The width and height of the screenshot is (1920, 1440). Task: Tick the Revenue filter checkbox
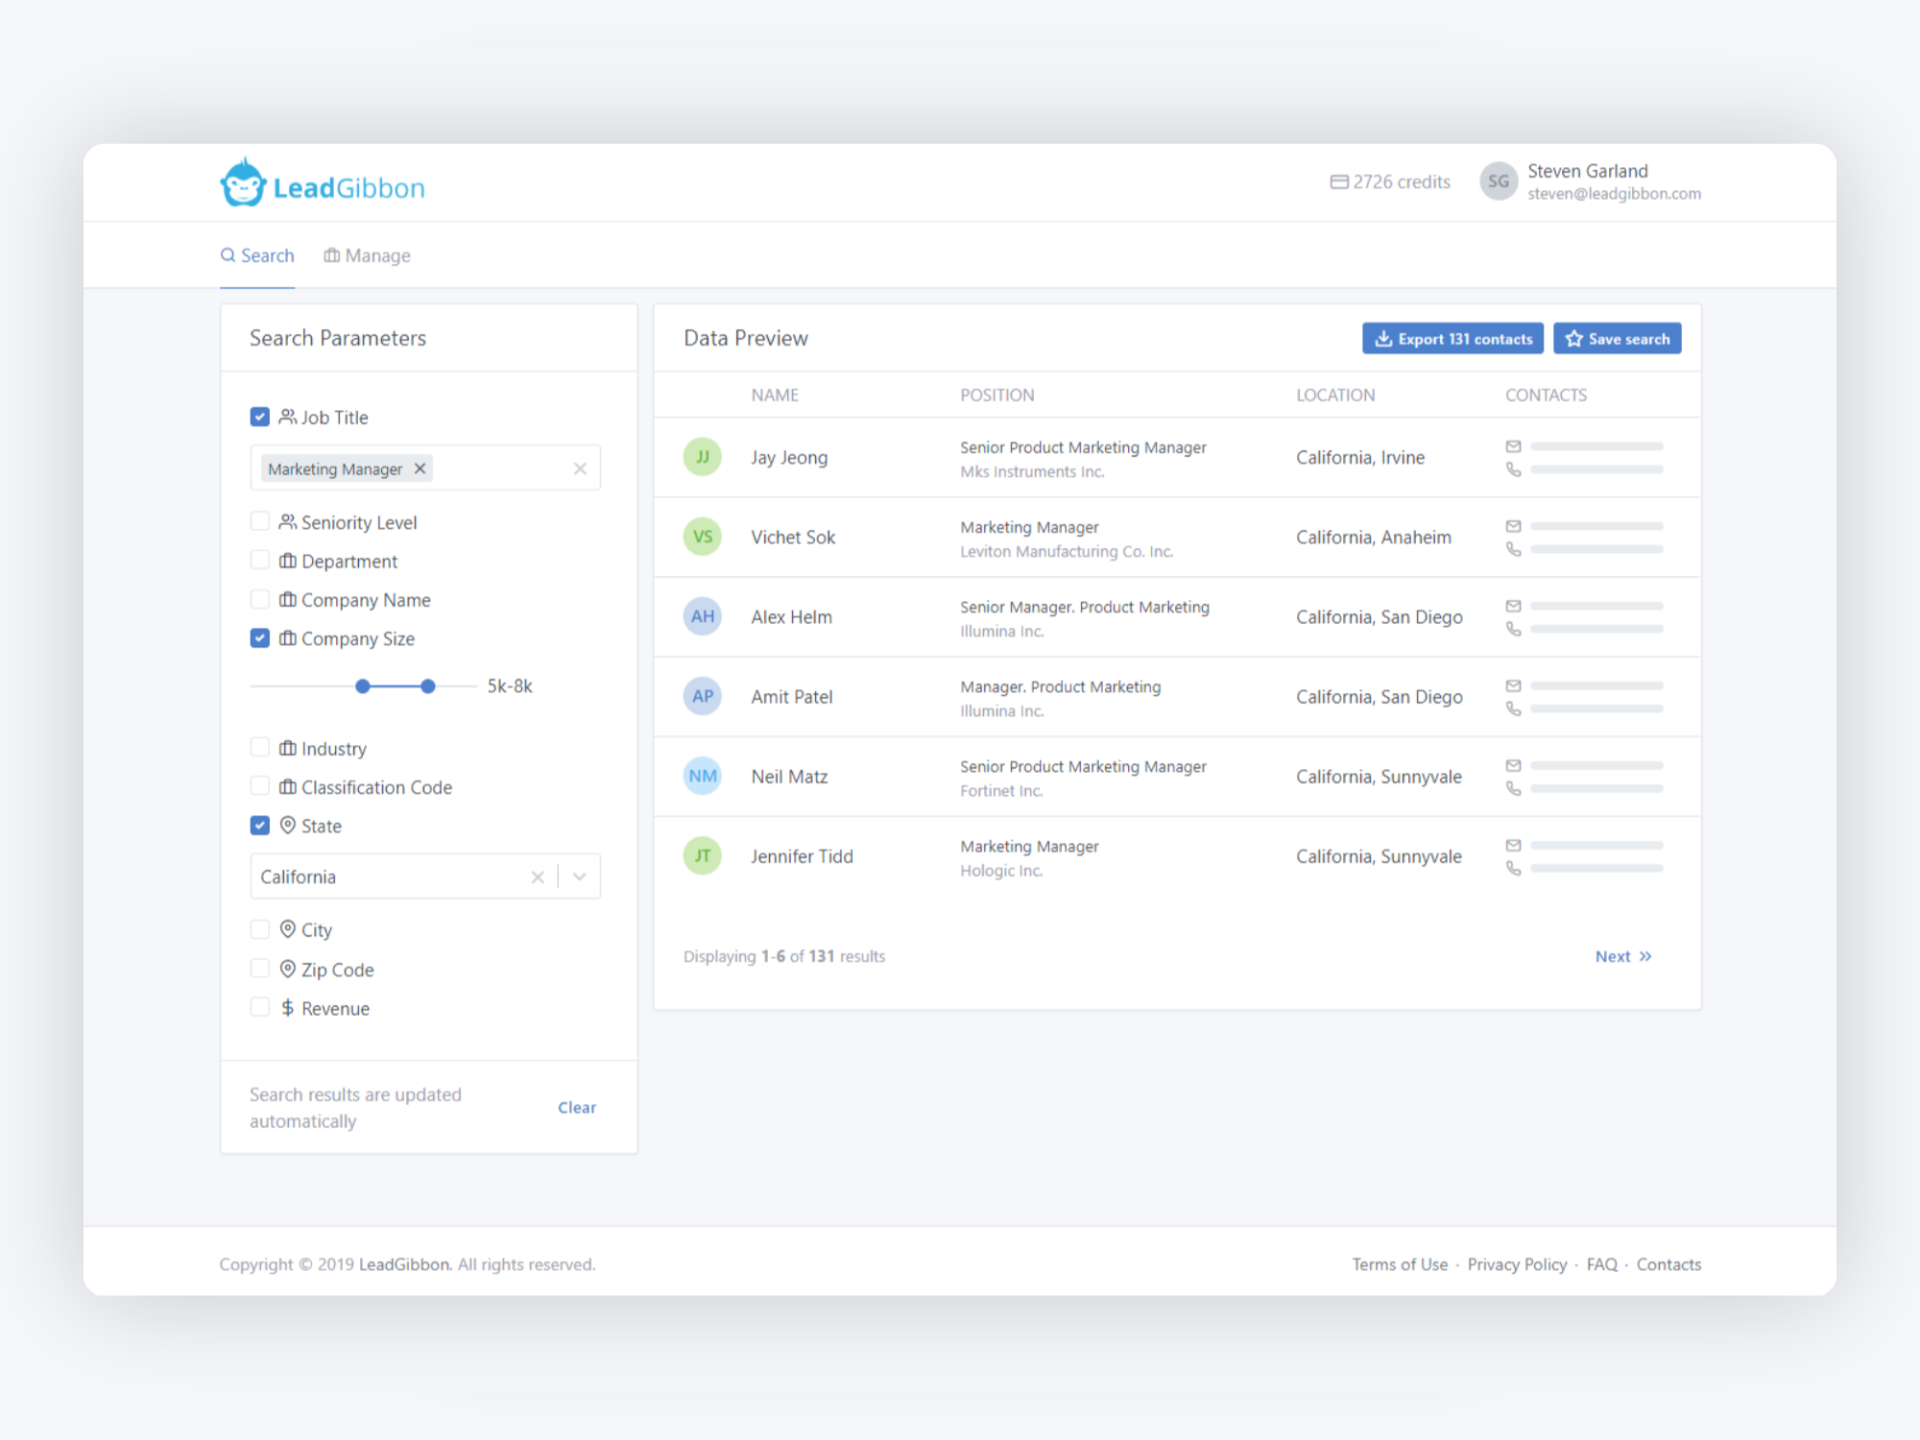coord(260,1008)
